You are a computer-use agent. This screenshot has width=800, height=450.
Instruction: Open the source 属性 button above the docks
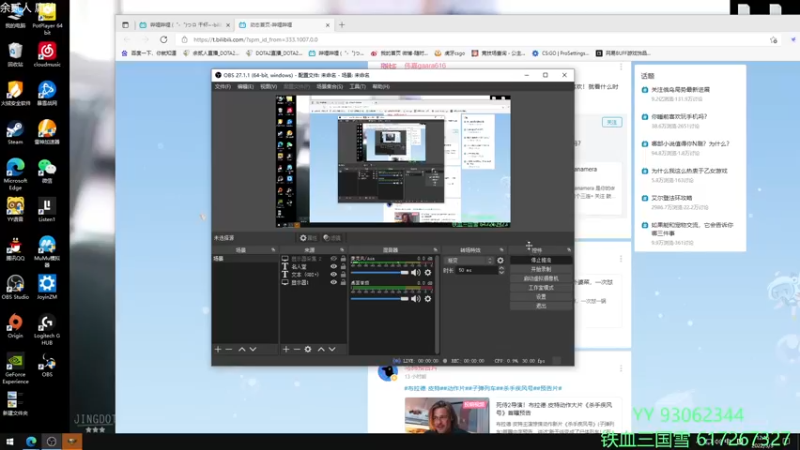pyautogui.click(x=308, y=238)
